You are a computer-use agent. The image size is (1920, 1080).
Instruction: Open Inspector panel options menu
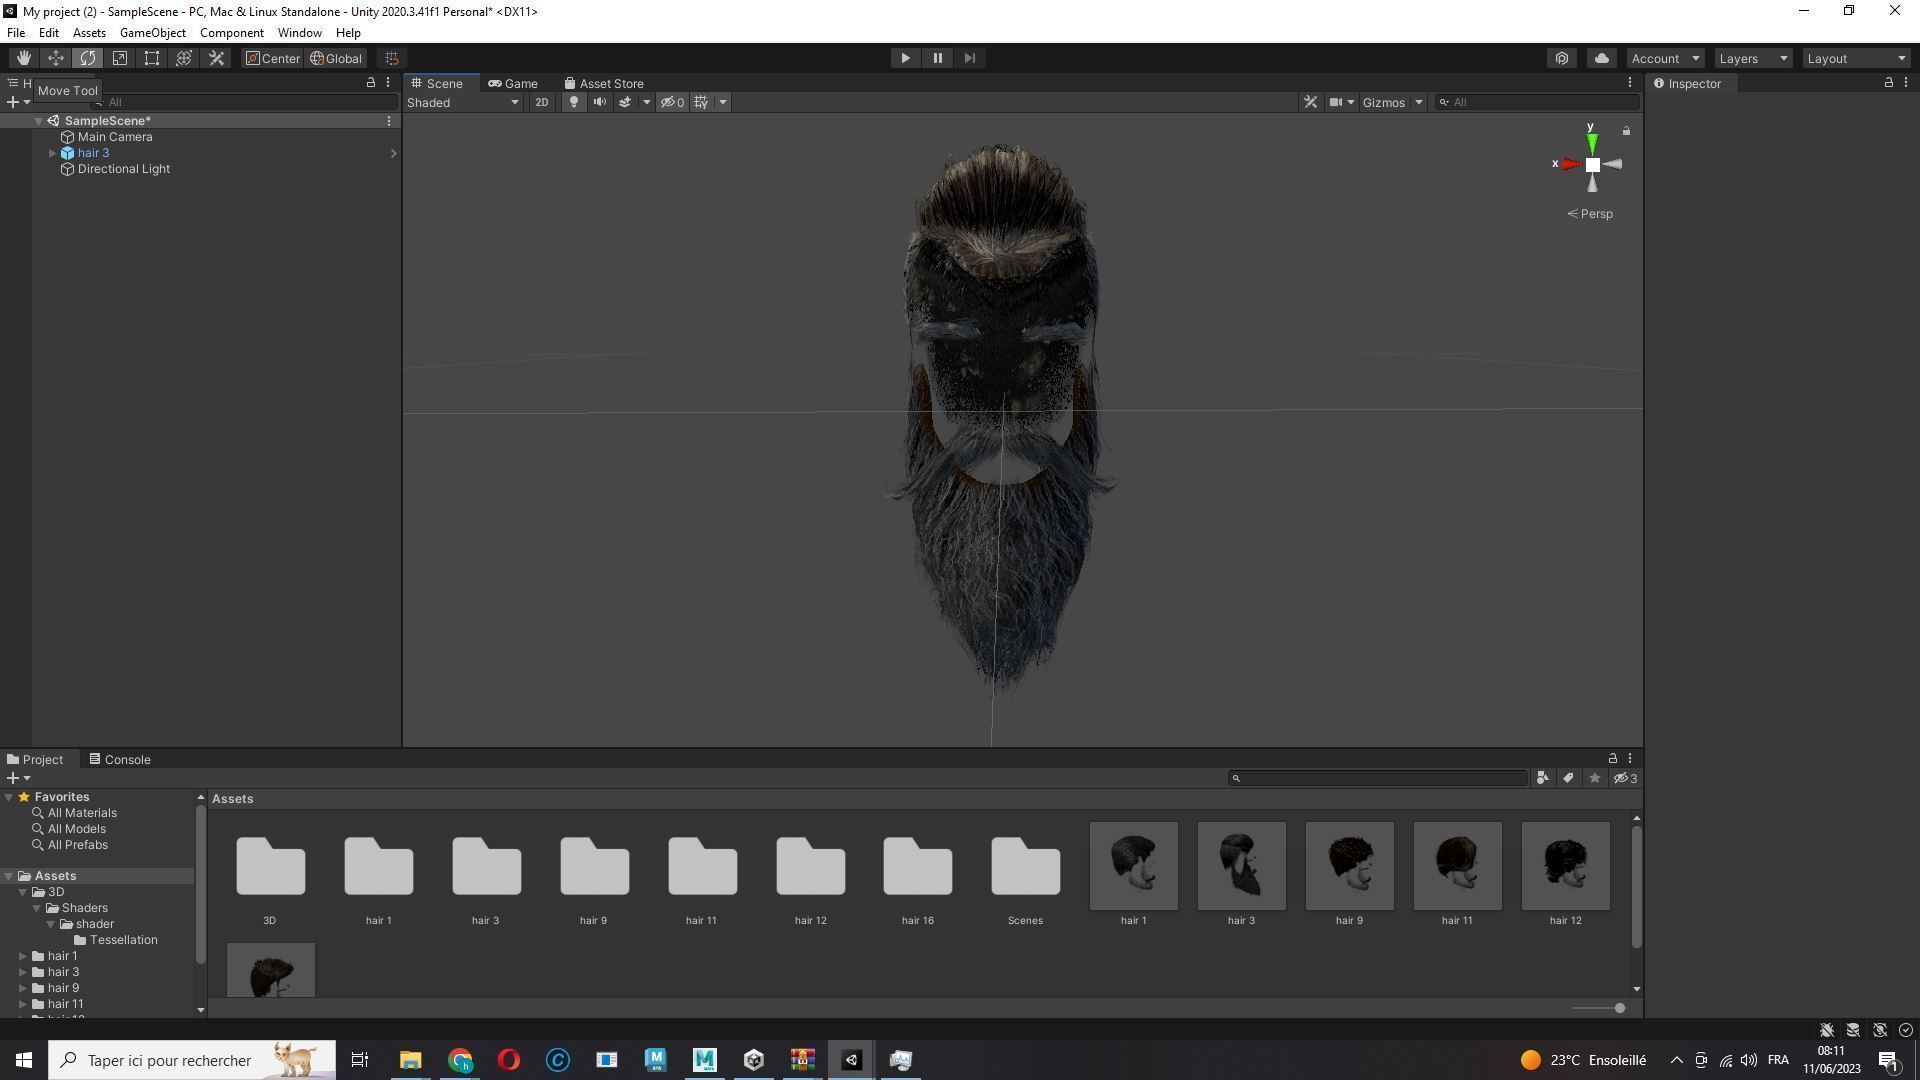[1906, 83]
